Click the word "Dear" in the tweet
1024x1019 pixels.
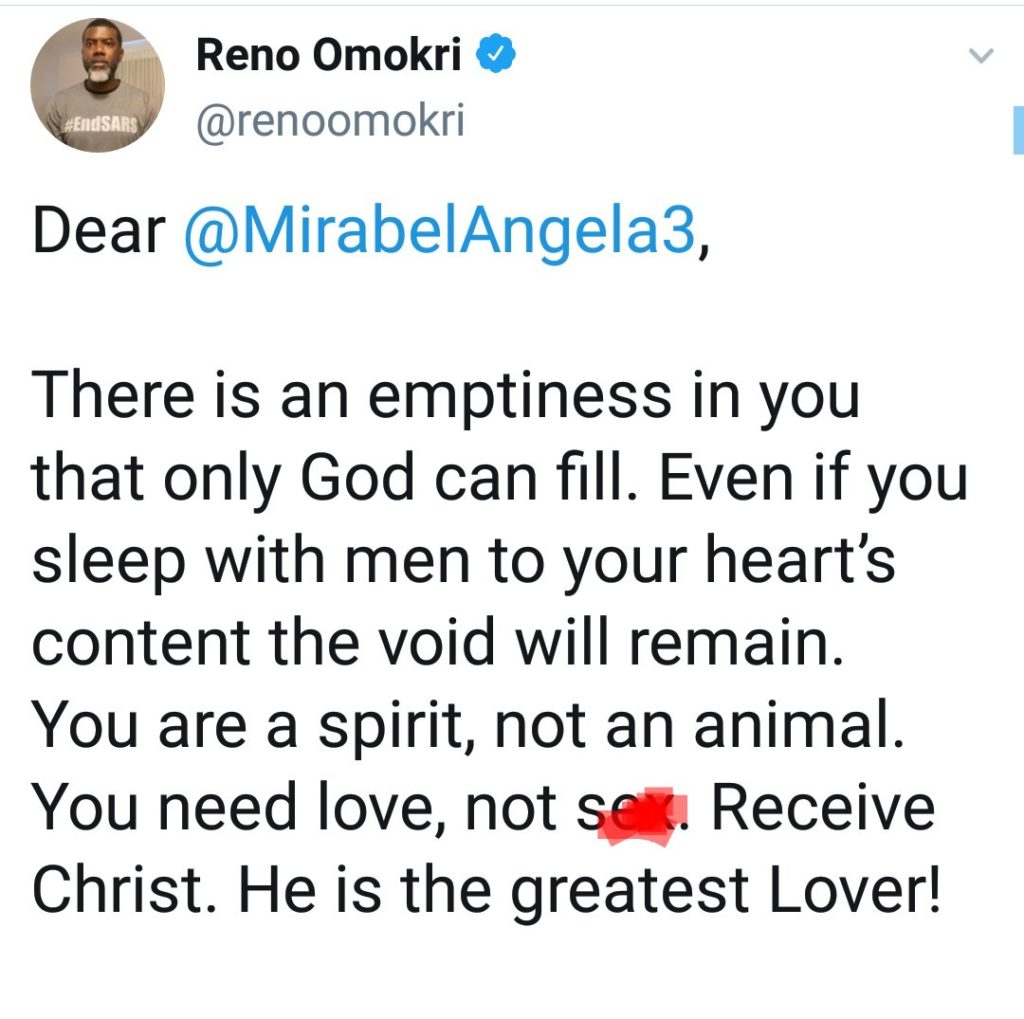pos(98,232)
